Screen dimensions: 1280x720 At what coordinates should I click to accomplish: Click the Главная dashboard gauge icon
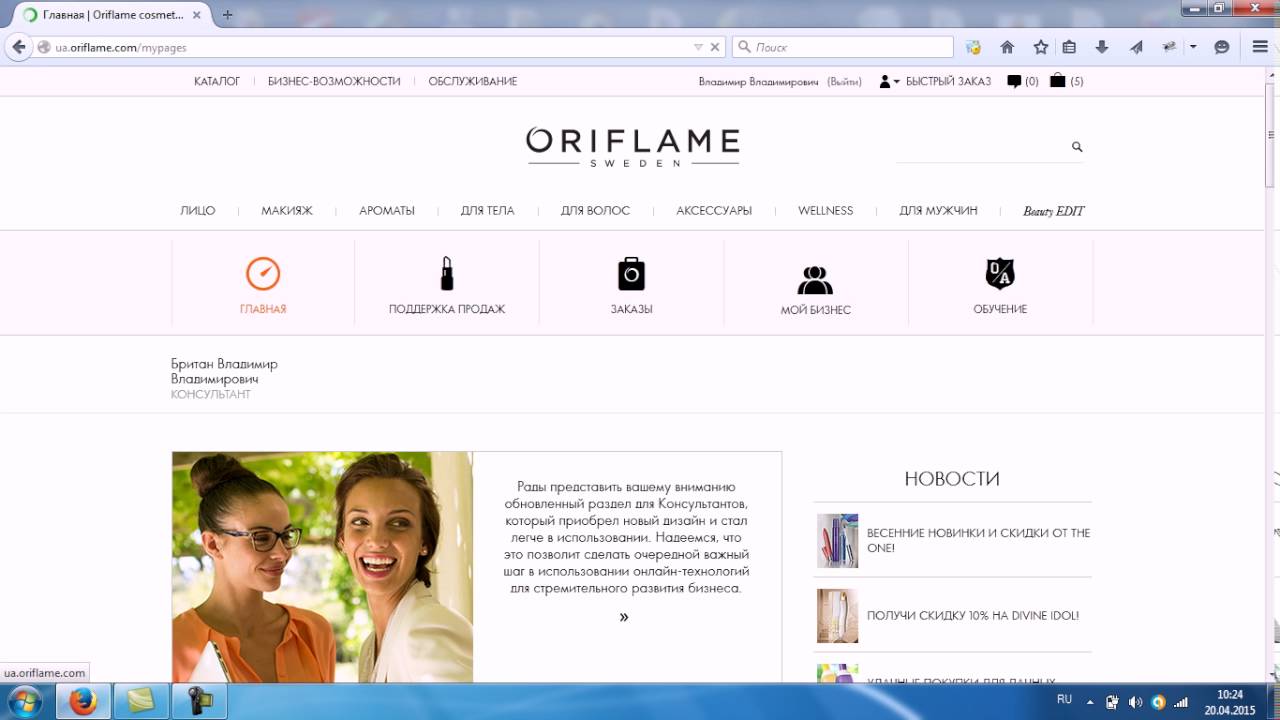[263, 273]
